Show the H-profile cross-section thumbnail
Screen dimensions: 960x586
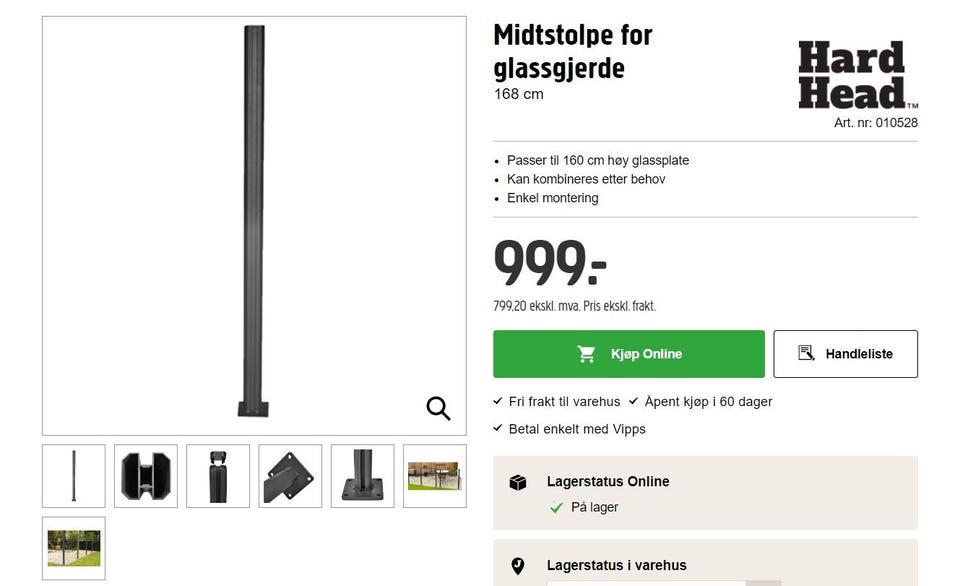[146, 476]
